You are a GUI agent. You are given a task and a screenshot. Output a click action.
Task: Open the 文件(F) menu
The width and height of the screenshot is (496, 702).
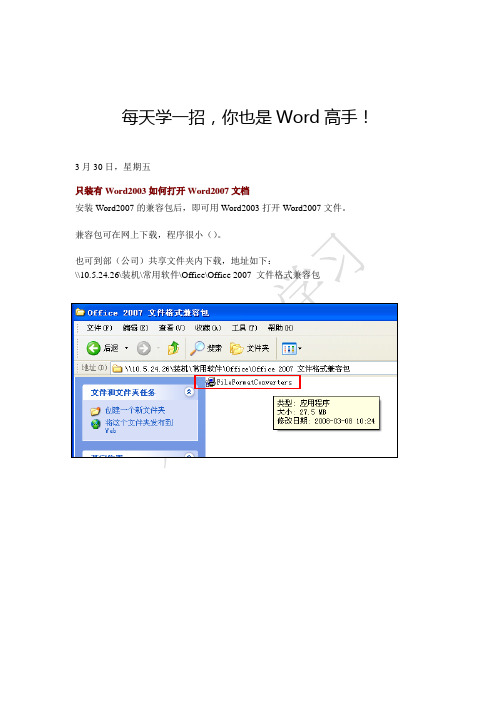[99, 328]
